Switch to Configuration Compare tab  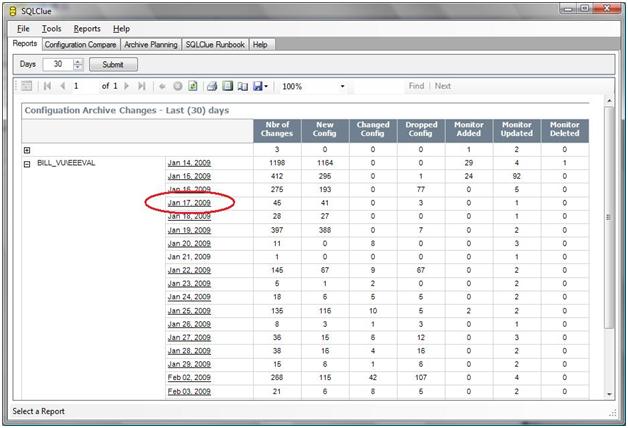[x=80, y=45]
